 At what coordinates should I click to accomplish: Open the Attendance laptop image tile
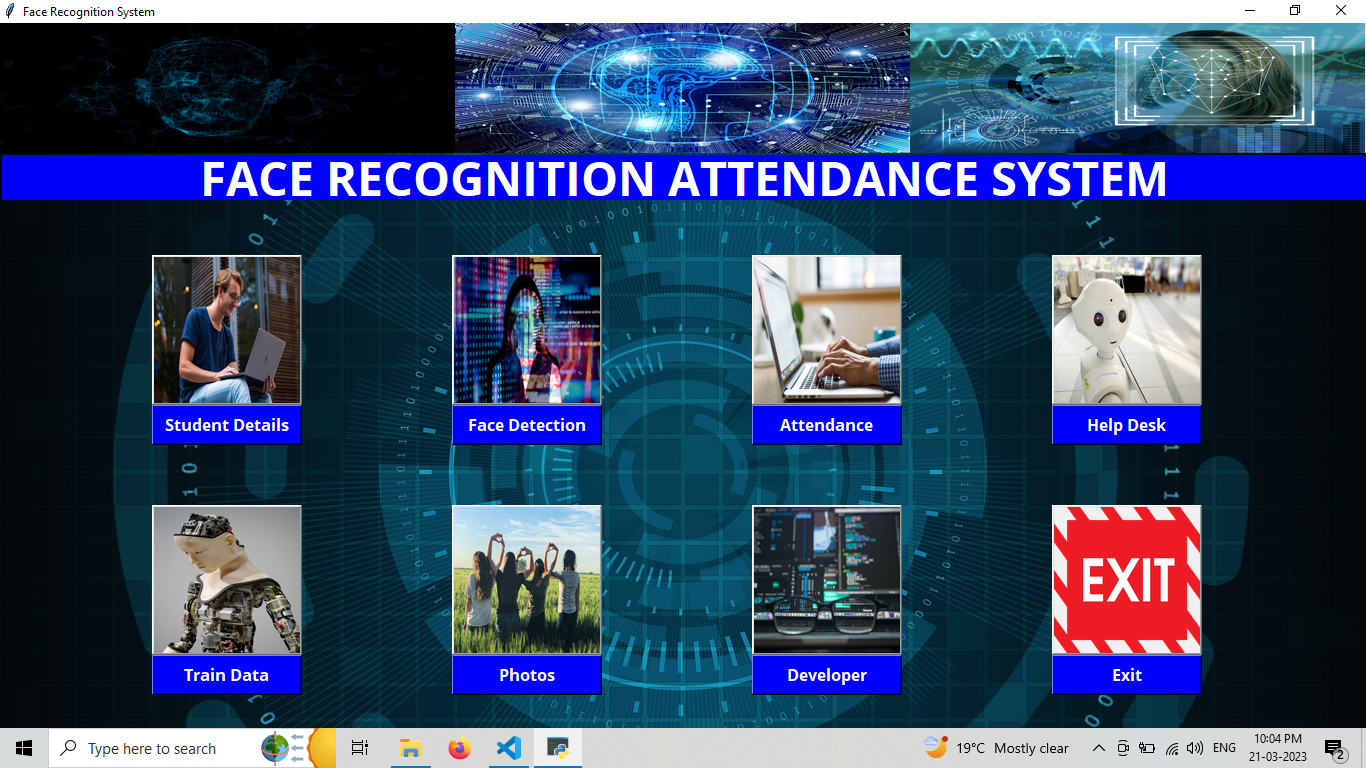pyautogui.click(x=827, y=330)
